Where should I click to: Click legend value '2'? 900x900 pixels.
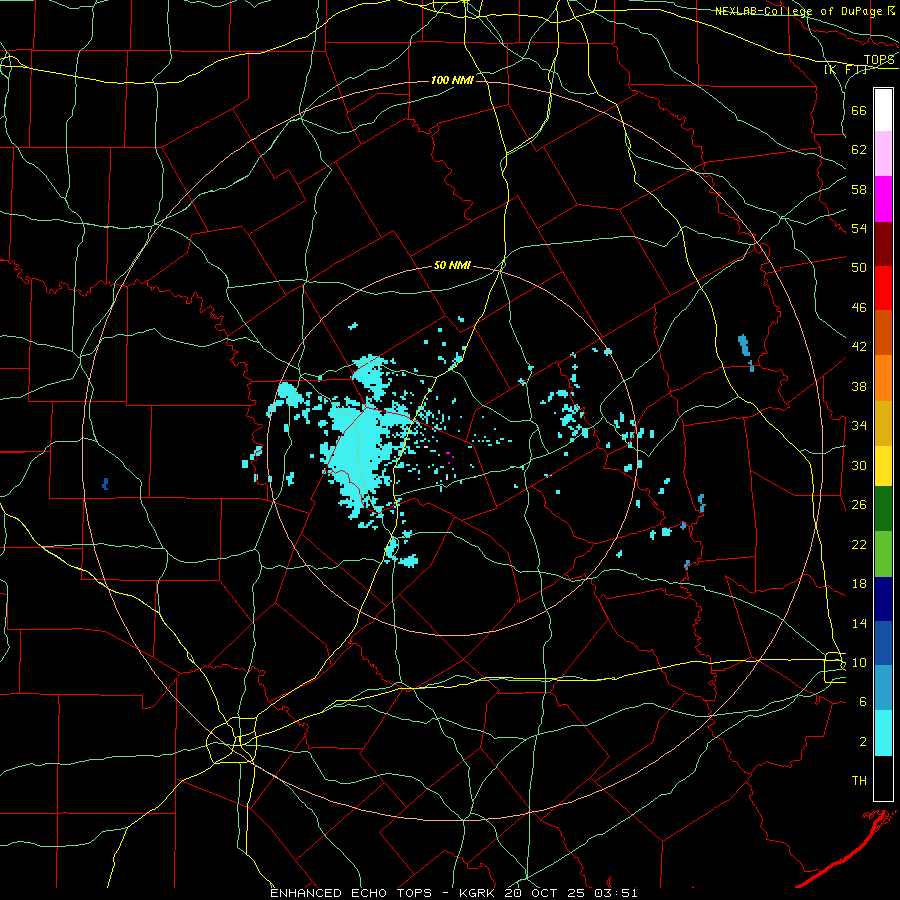tap(863, 741)
